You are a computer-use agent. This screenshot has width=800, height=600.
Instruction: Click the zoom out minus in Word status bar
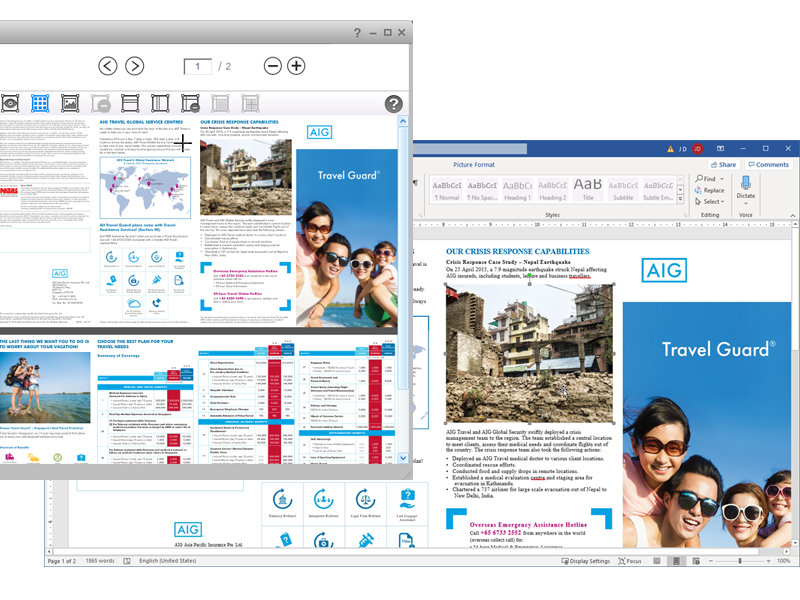710,561
